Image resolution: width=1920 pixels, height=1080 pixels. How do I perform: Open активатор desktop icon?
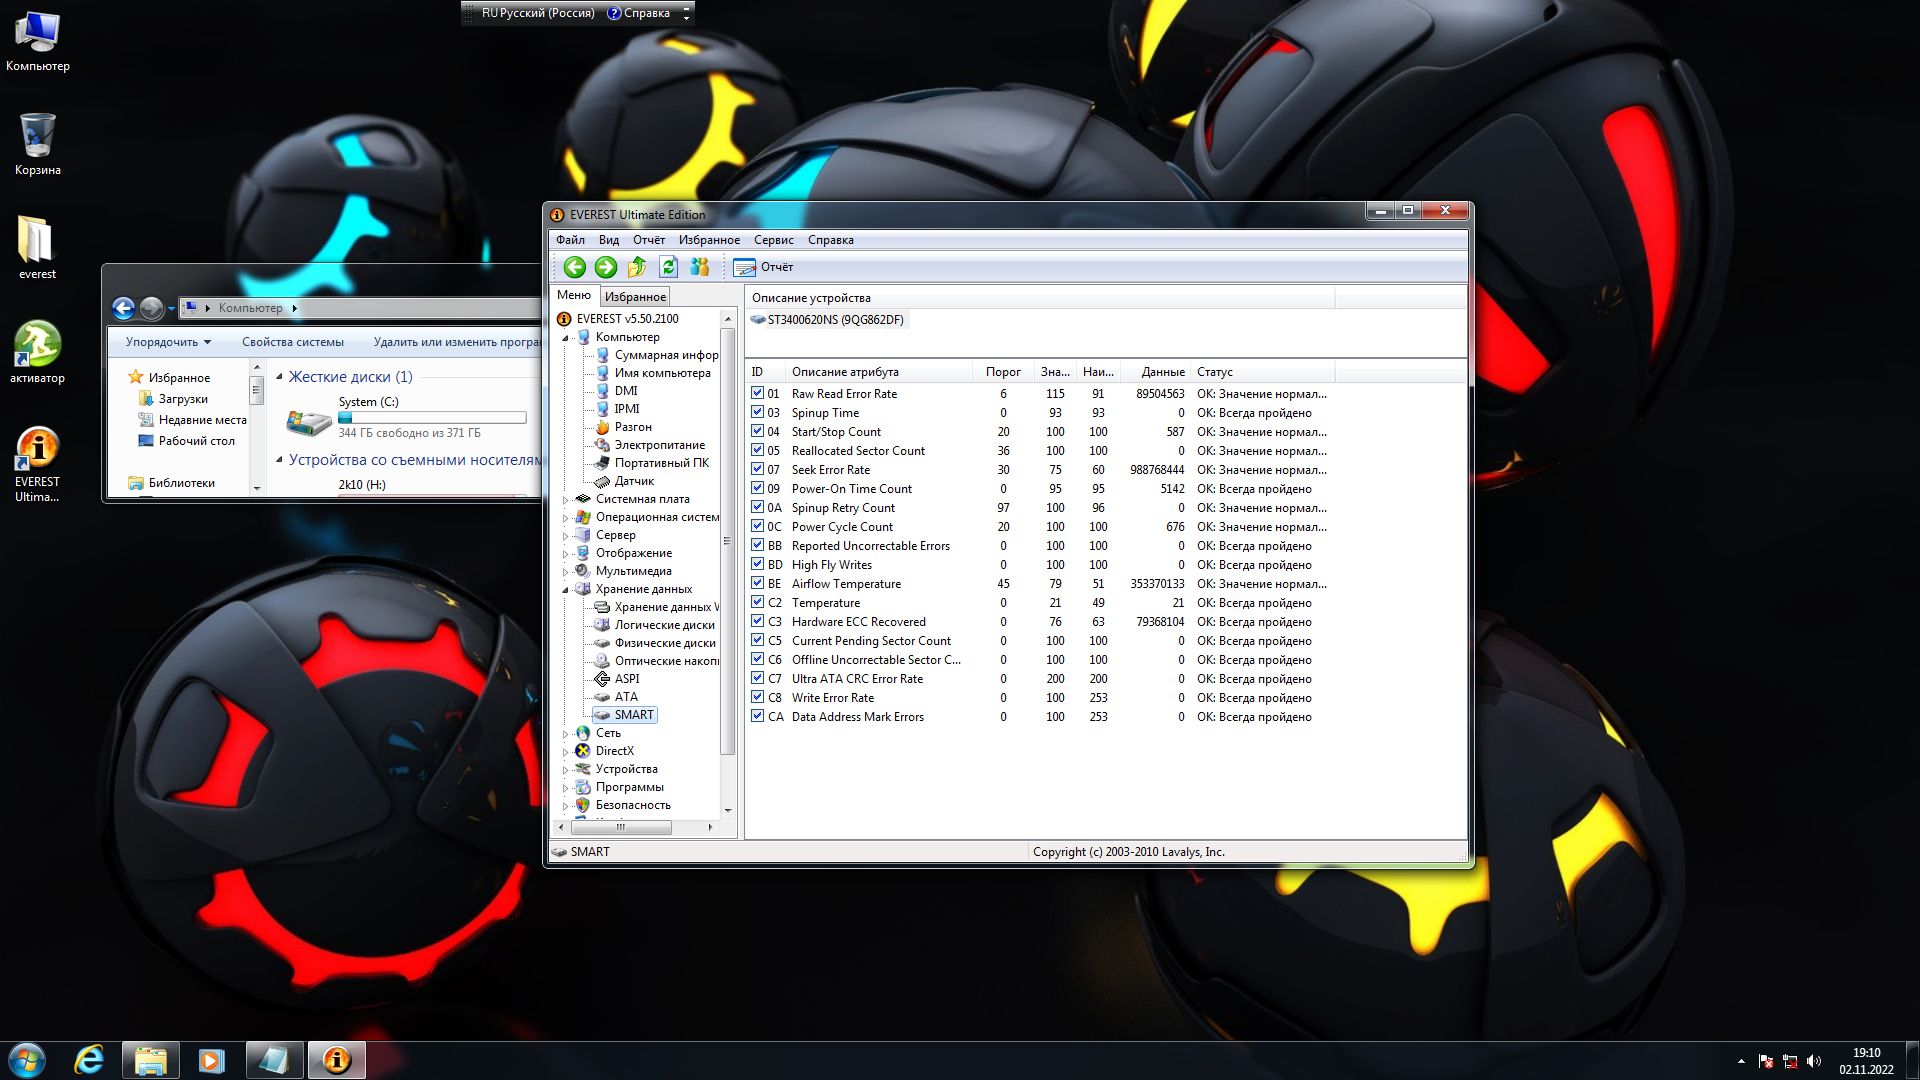tap(37, 352)
